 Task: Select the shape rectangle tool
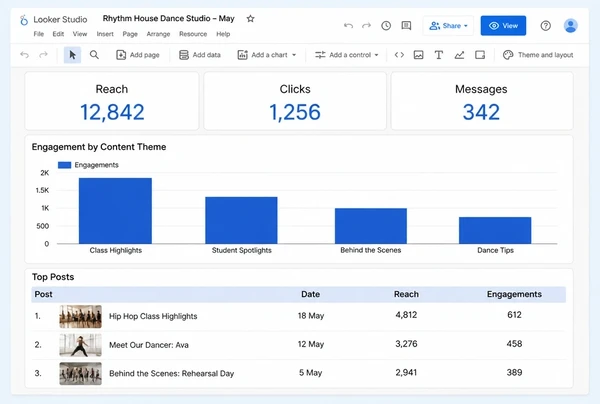pos(480,55)
